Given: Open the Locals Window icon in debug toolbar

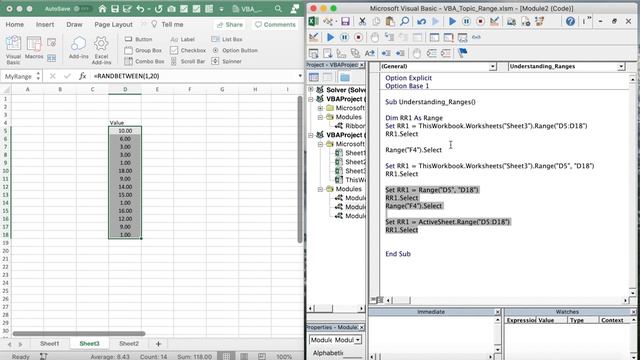Looking at the screenshot, I should point(434,38).
